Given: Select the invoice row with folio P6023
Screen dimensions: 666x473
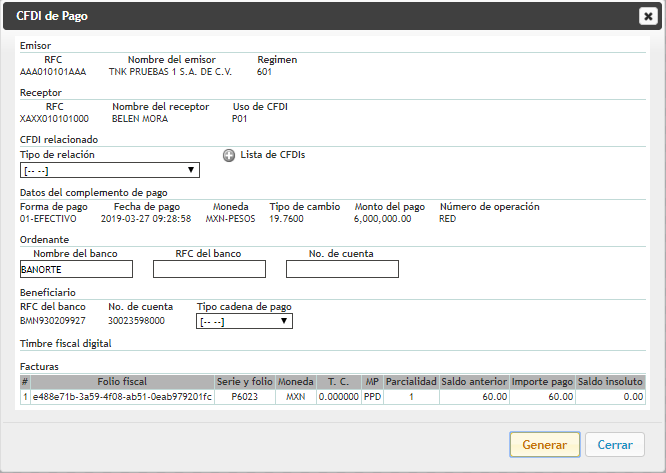Looking at the screenshot, I should [x=244, y=397].
